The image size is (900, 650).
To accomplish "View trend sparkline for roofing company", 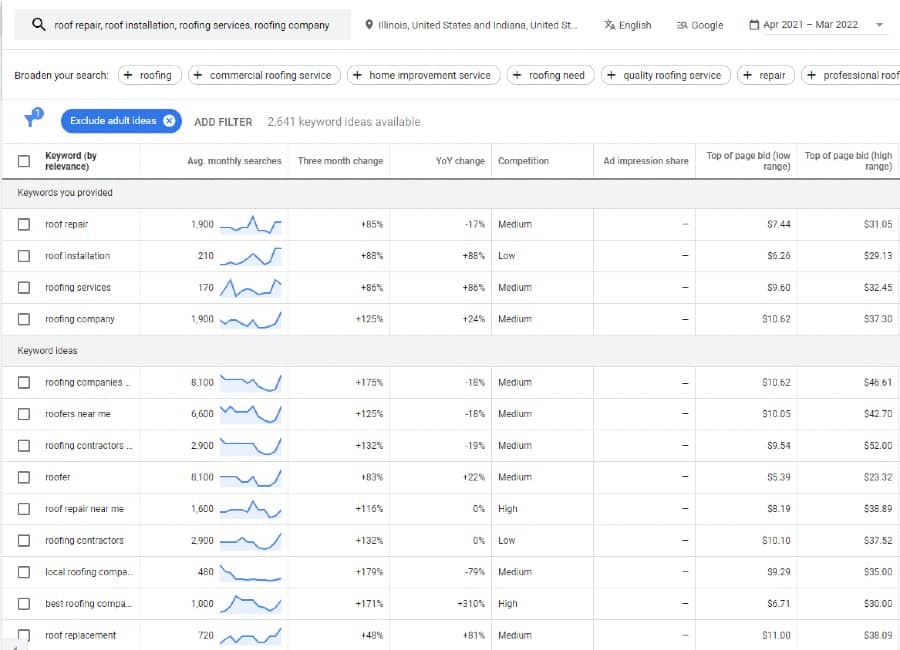I will [251, 319].
